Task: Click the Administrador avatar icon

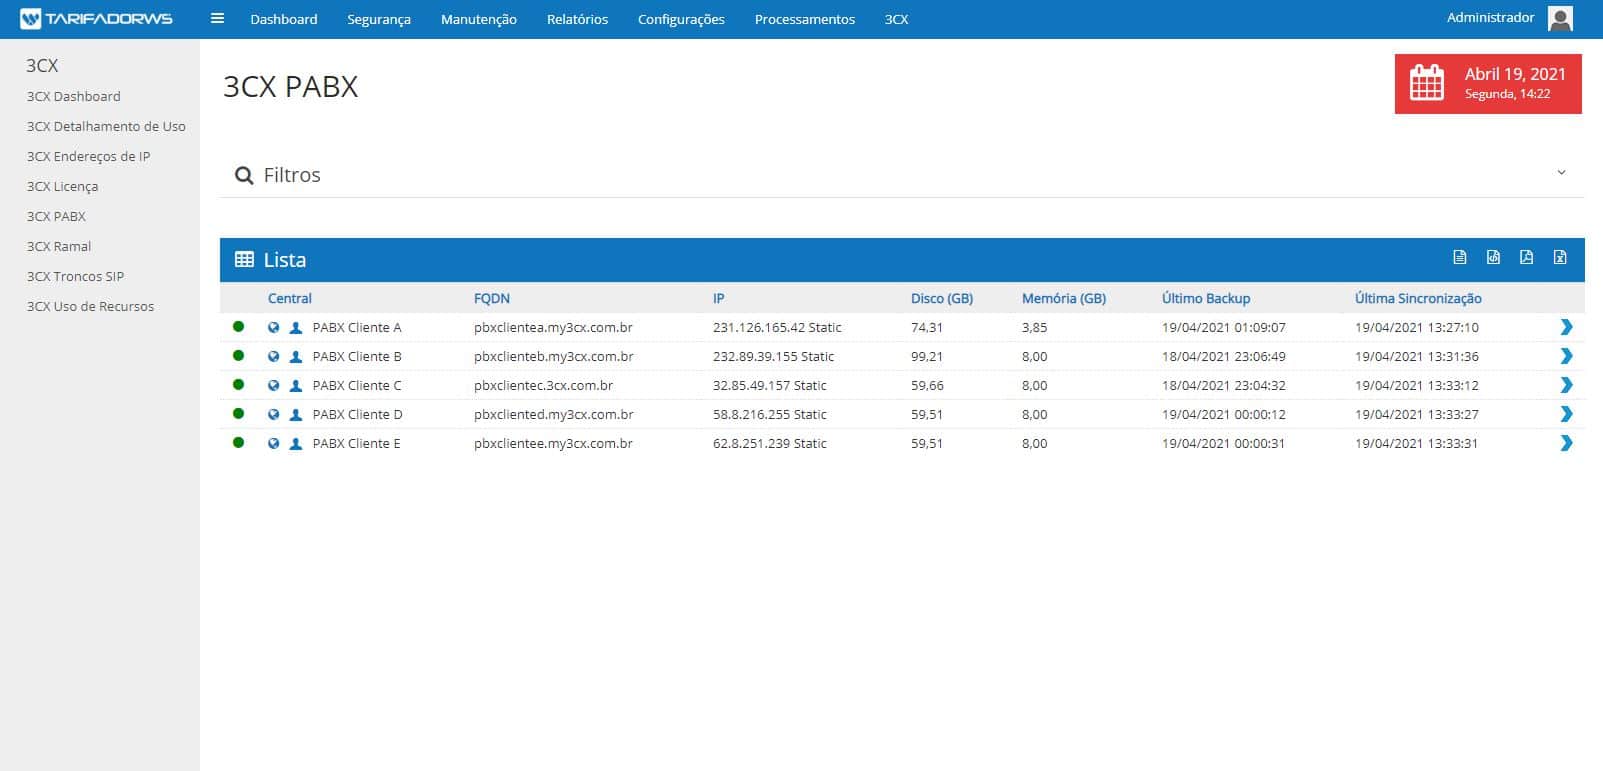Action: click(1560, 18)
